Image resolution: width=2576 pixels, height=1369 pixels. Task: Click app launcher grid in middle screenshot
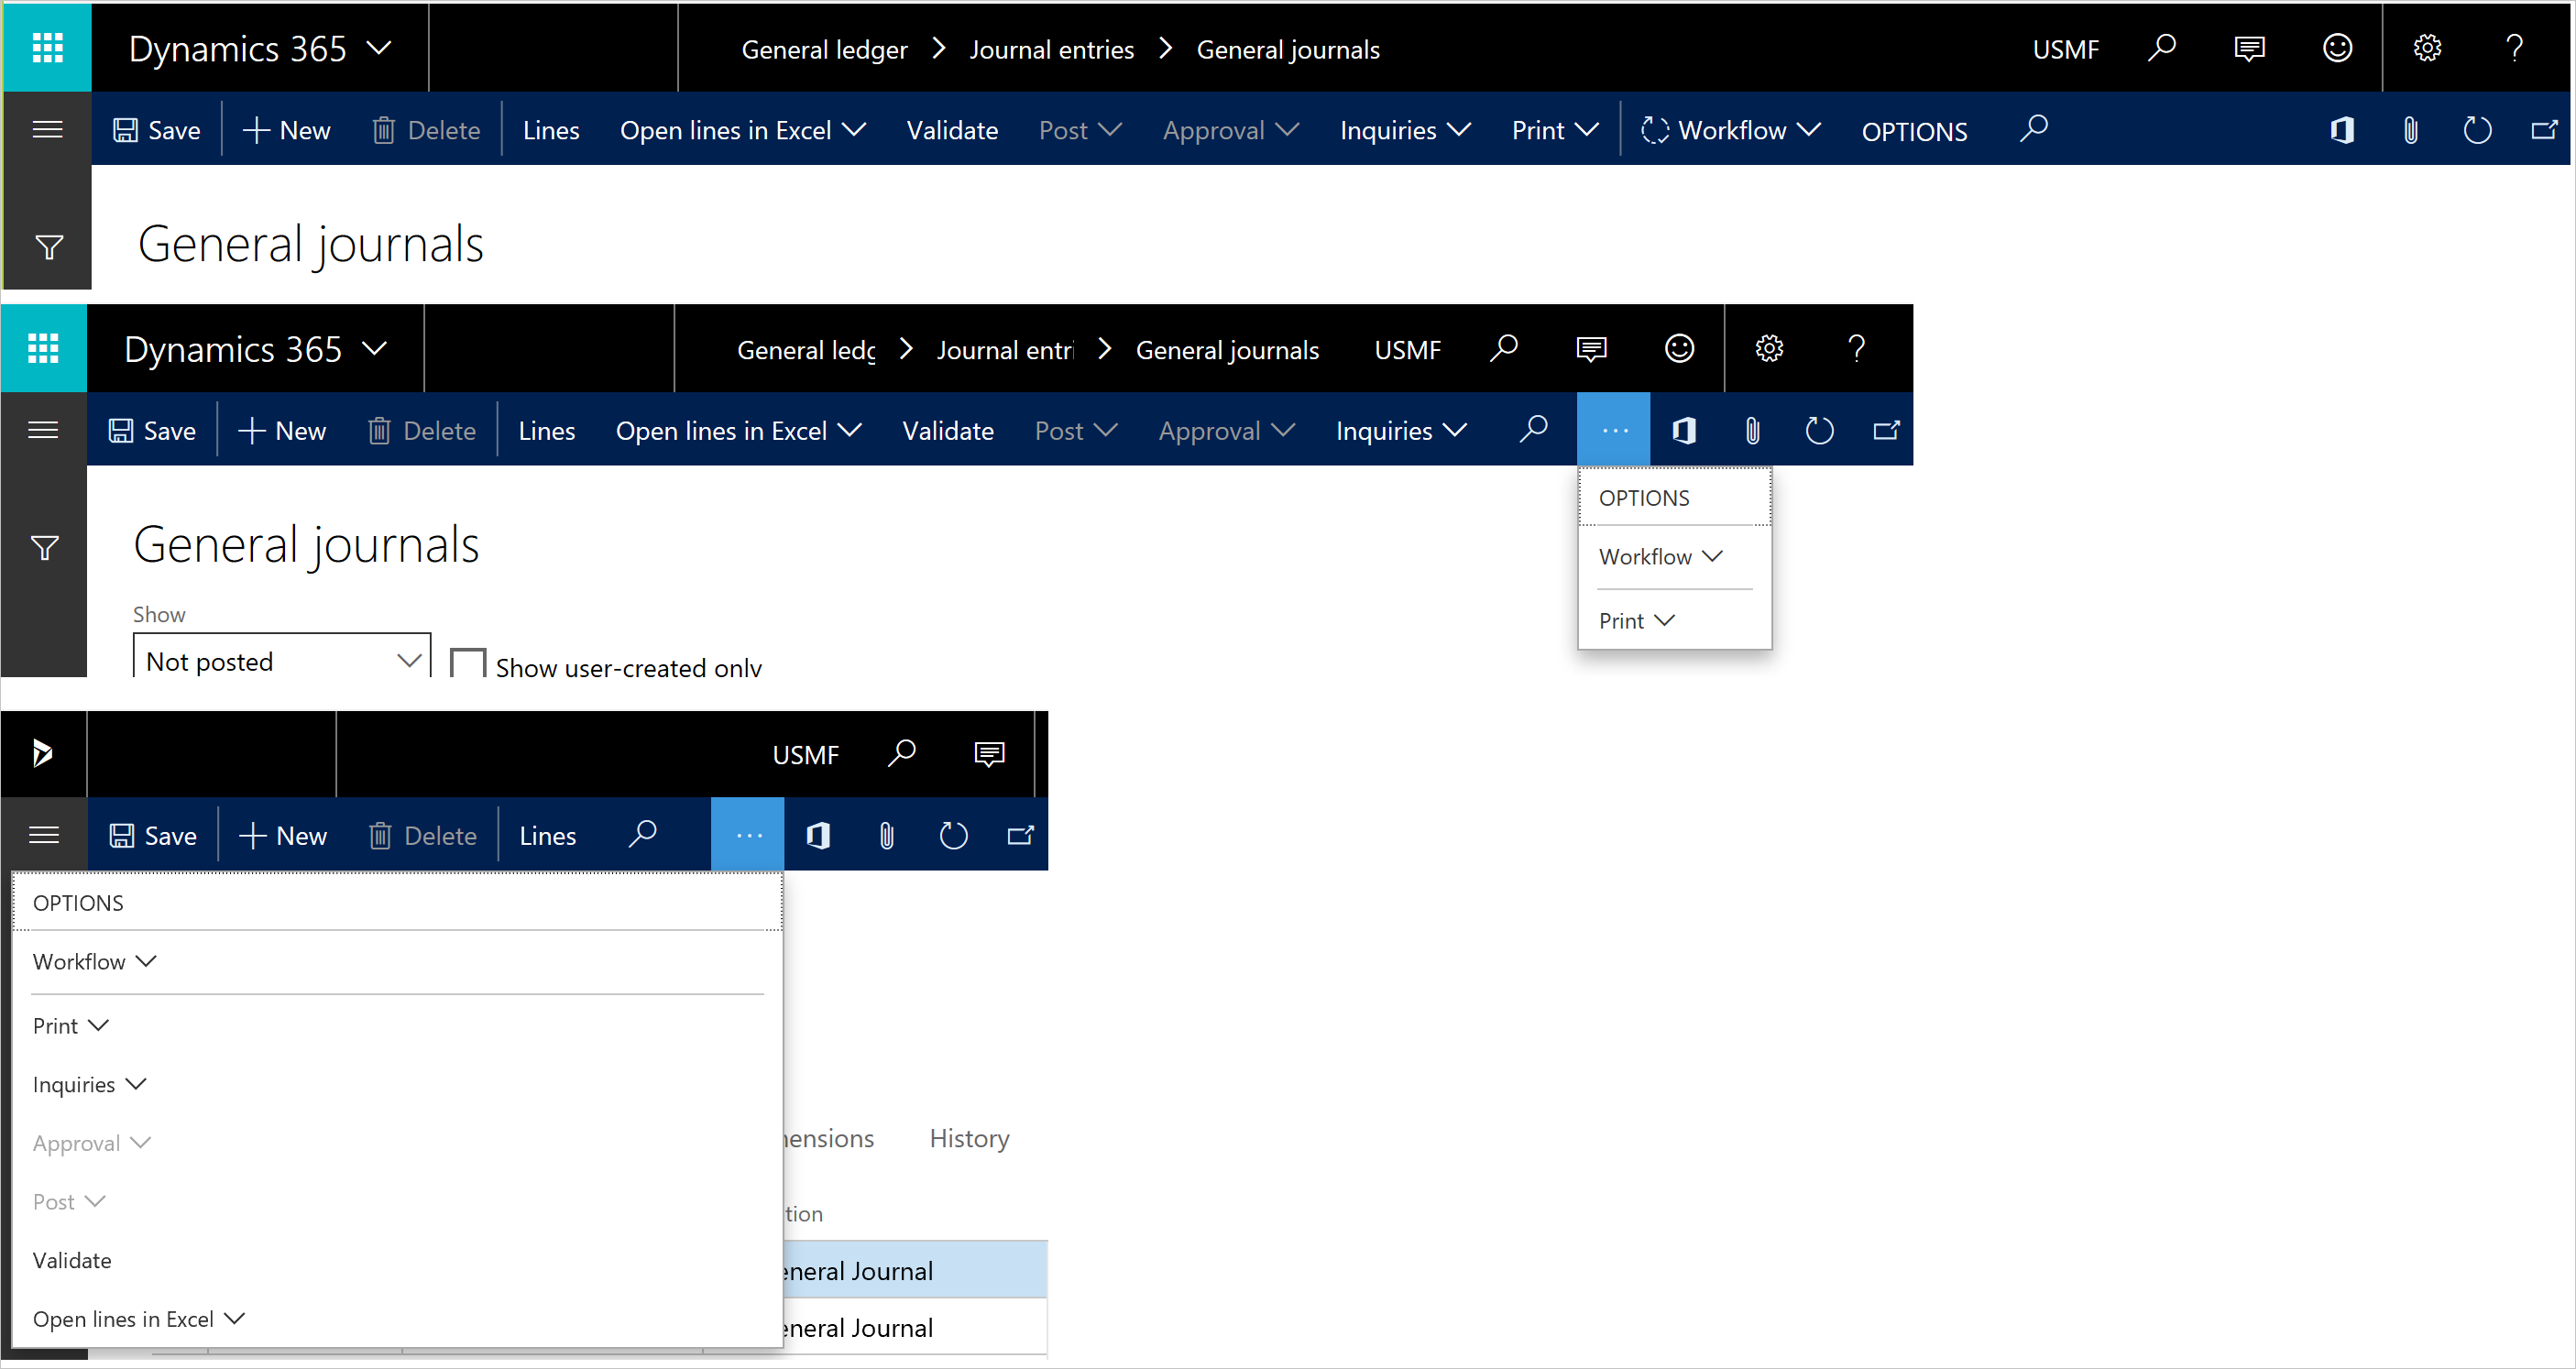(43, 348)
